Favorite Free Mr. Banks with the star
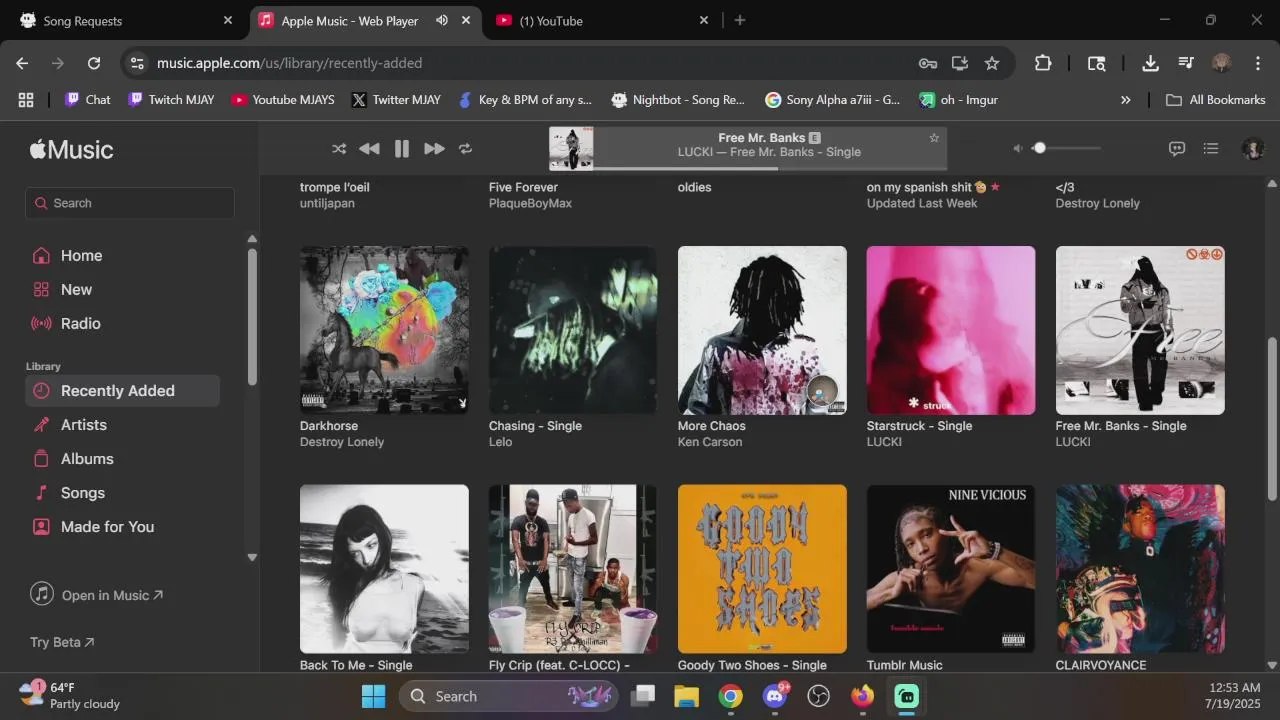The width and height of the screenshot is (1280, 720). point(934,138)
